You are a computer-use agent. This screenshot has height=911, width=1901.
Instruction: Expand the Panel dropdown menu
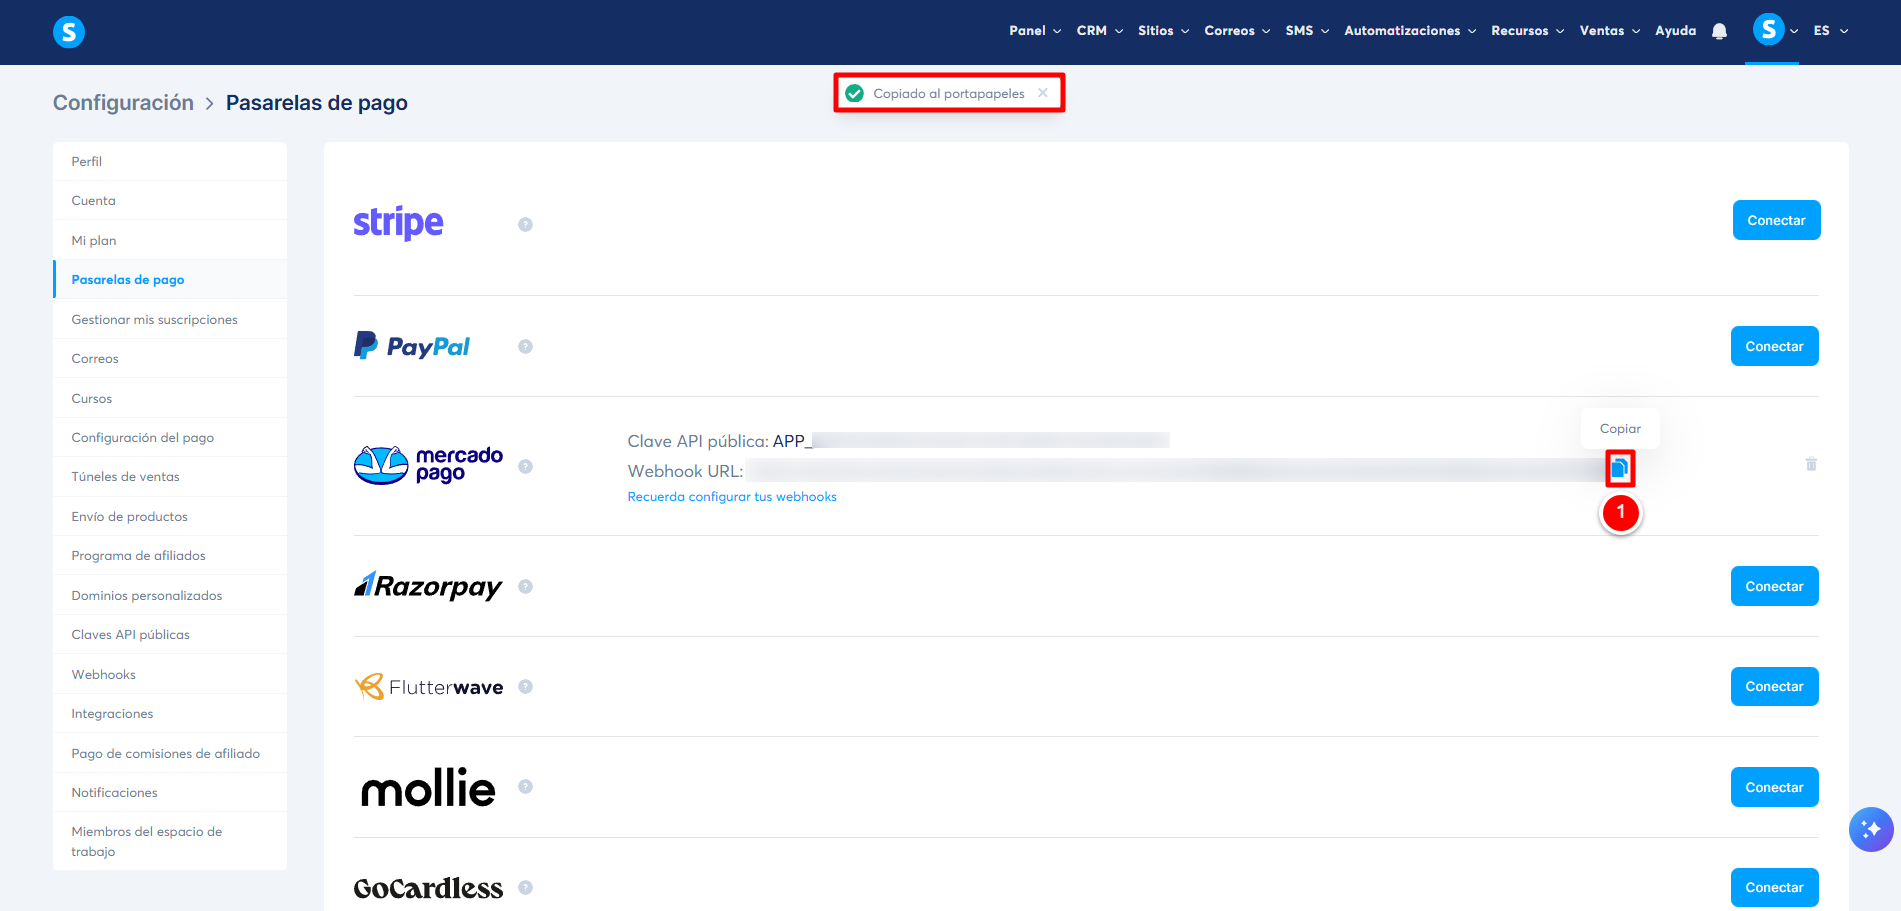coord(1035,31)
